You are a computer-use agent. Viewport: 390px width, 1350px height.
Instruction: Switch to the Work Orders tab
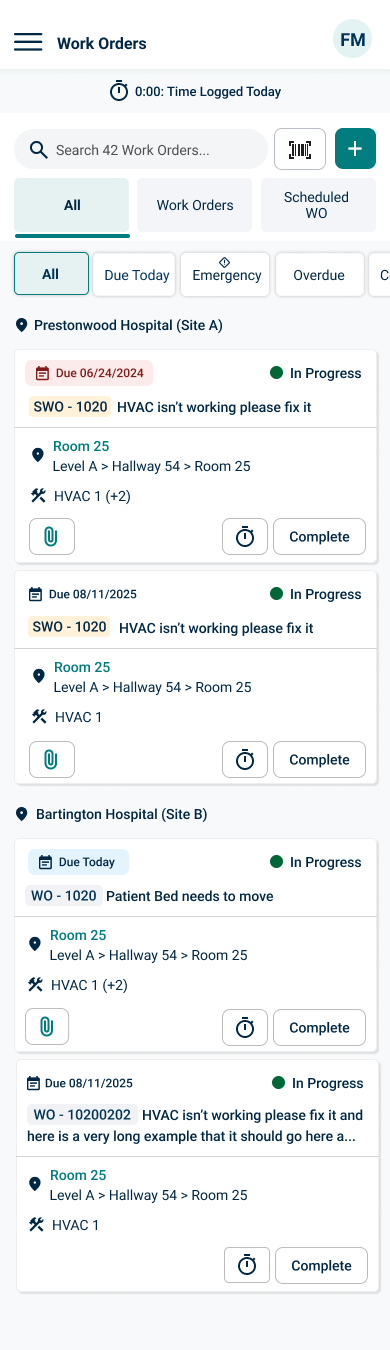pos(195,205)
